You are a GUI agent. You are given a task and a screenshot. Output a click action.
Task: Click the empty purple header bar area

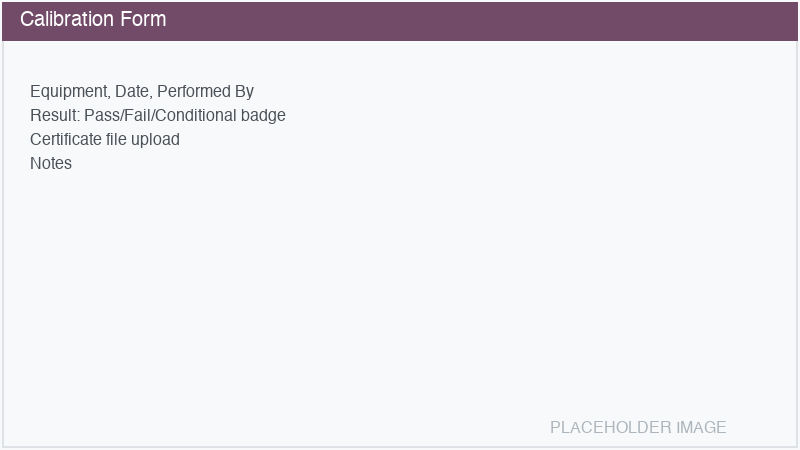point(480,20)
